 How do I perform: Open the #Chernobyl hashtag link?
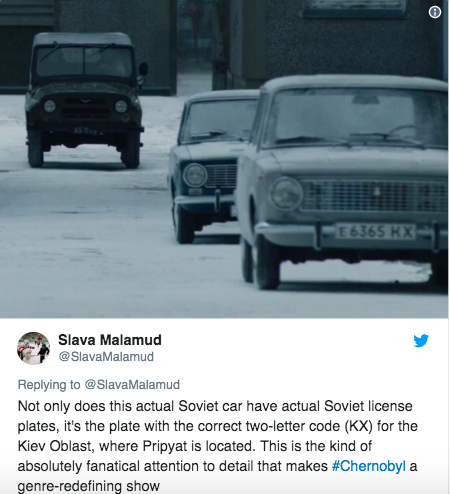(369, 466)
